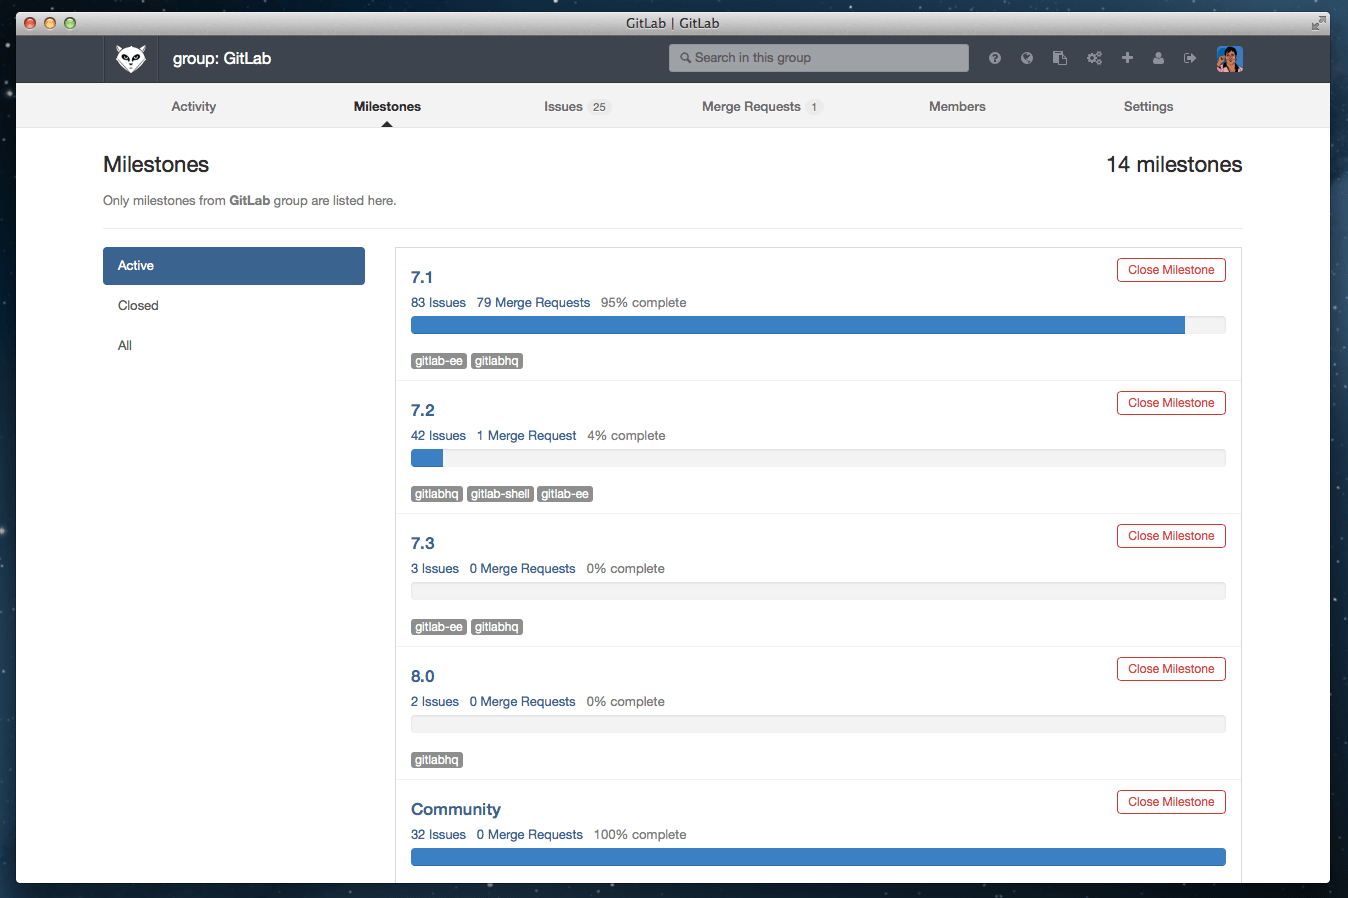
Task: Click the GitLab fox logo
Action: point(131,59)
